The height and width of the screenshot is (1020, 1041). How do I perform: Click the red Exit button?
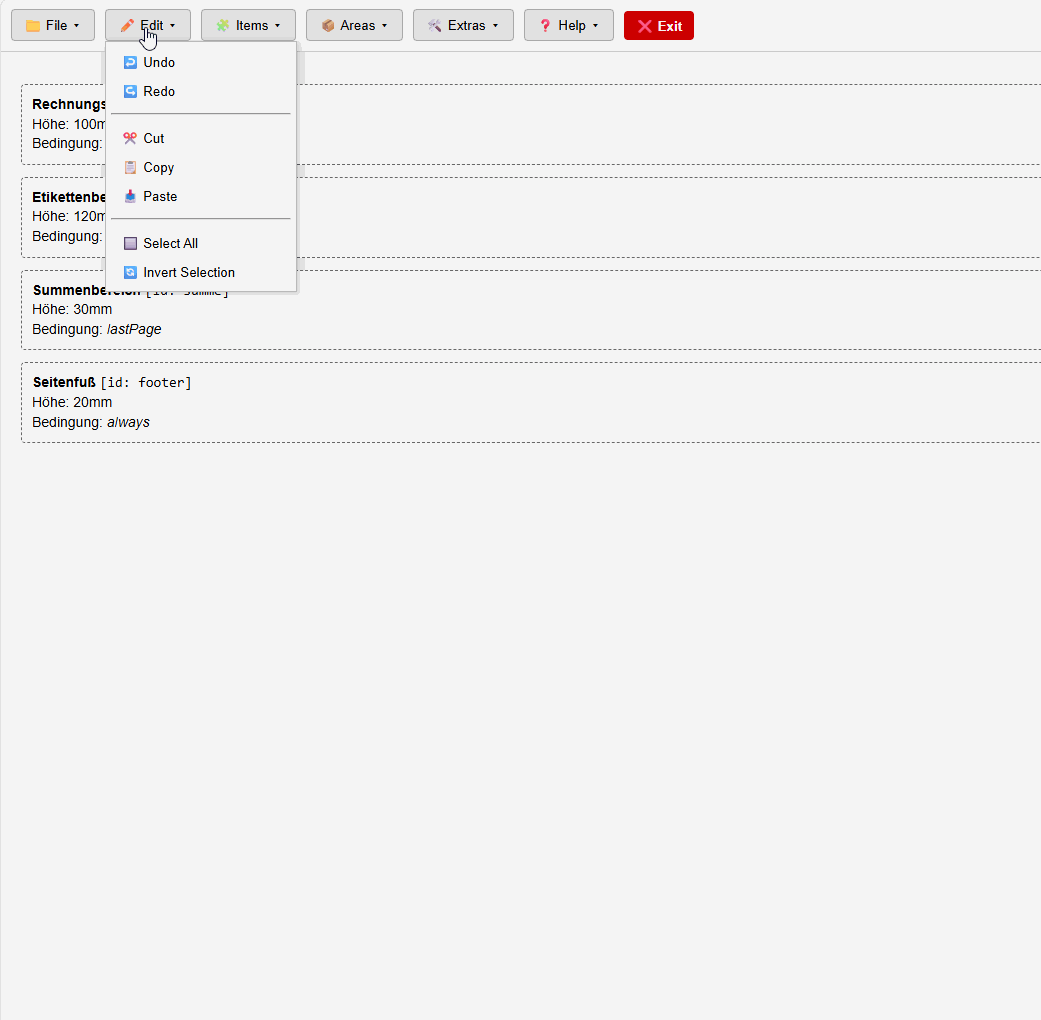659,26
